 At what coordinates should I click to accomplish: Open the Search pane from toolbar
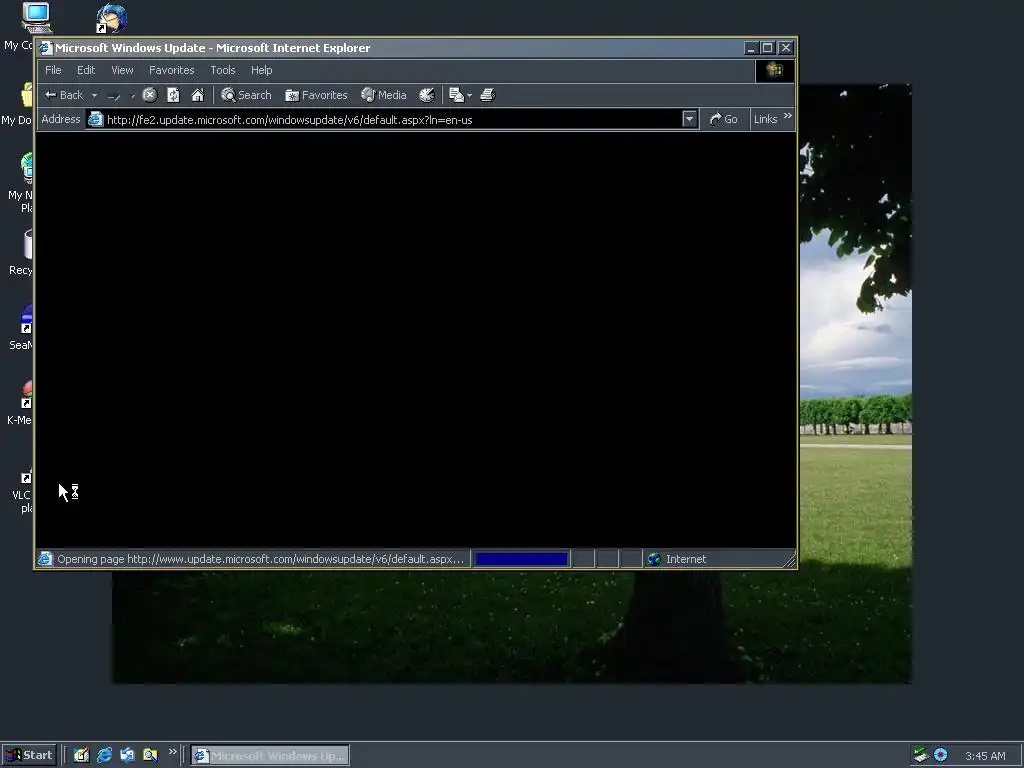pos(246,95)
